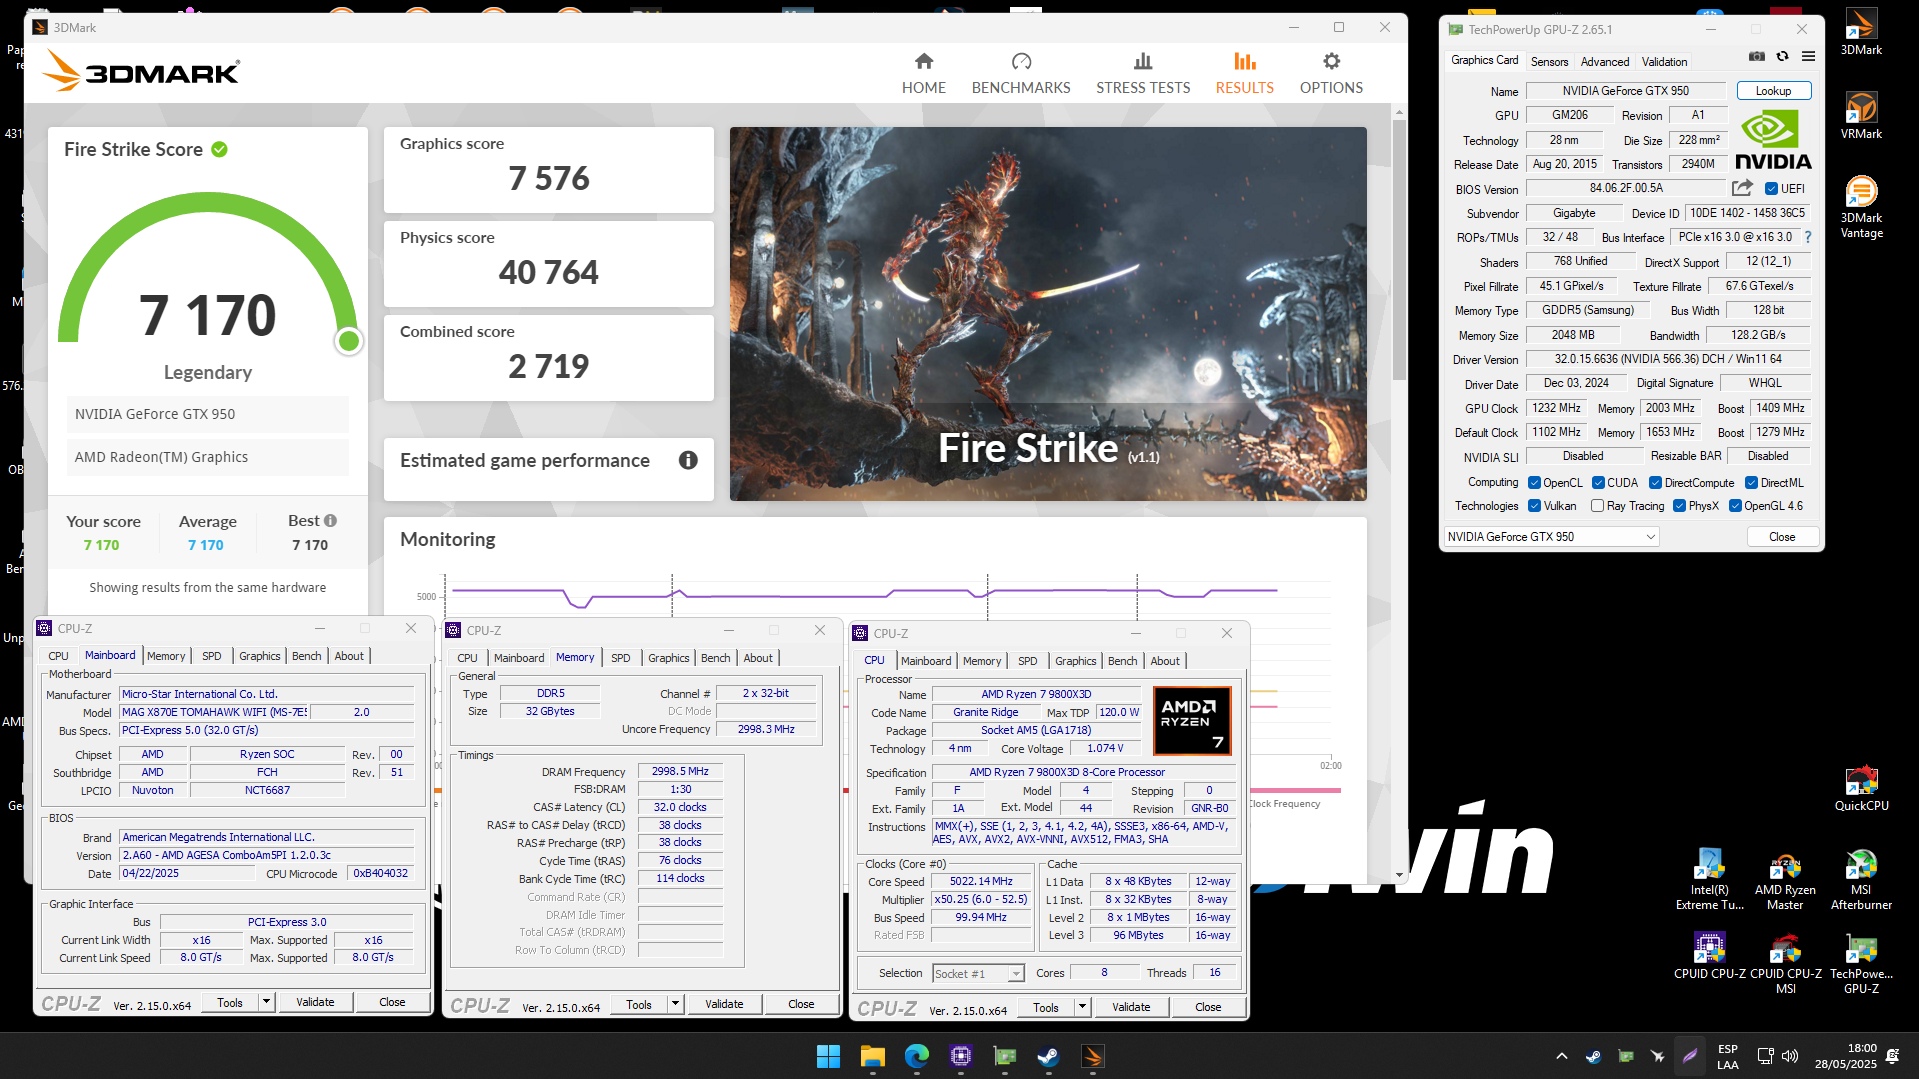Screen dimensions: 1919x1079
Task: Toggle the OpenCL checkbox in GPU-Z
Action: click(x=1534, y=483)
